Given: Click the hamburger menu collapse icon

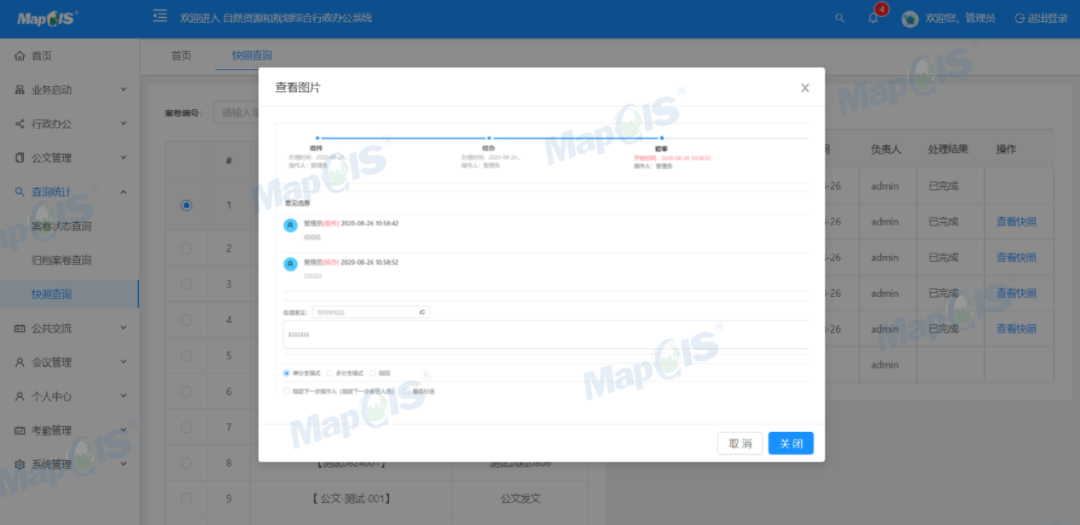Looking at the screenshot, I should click(160, 17).
